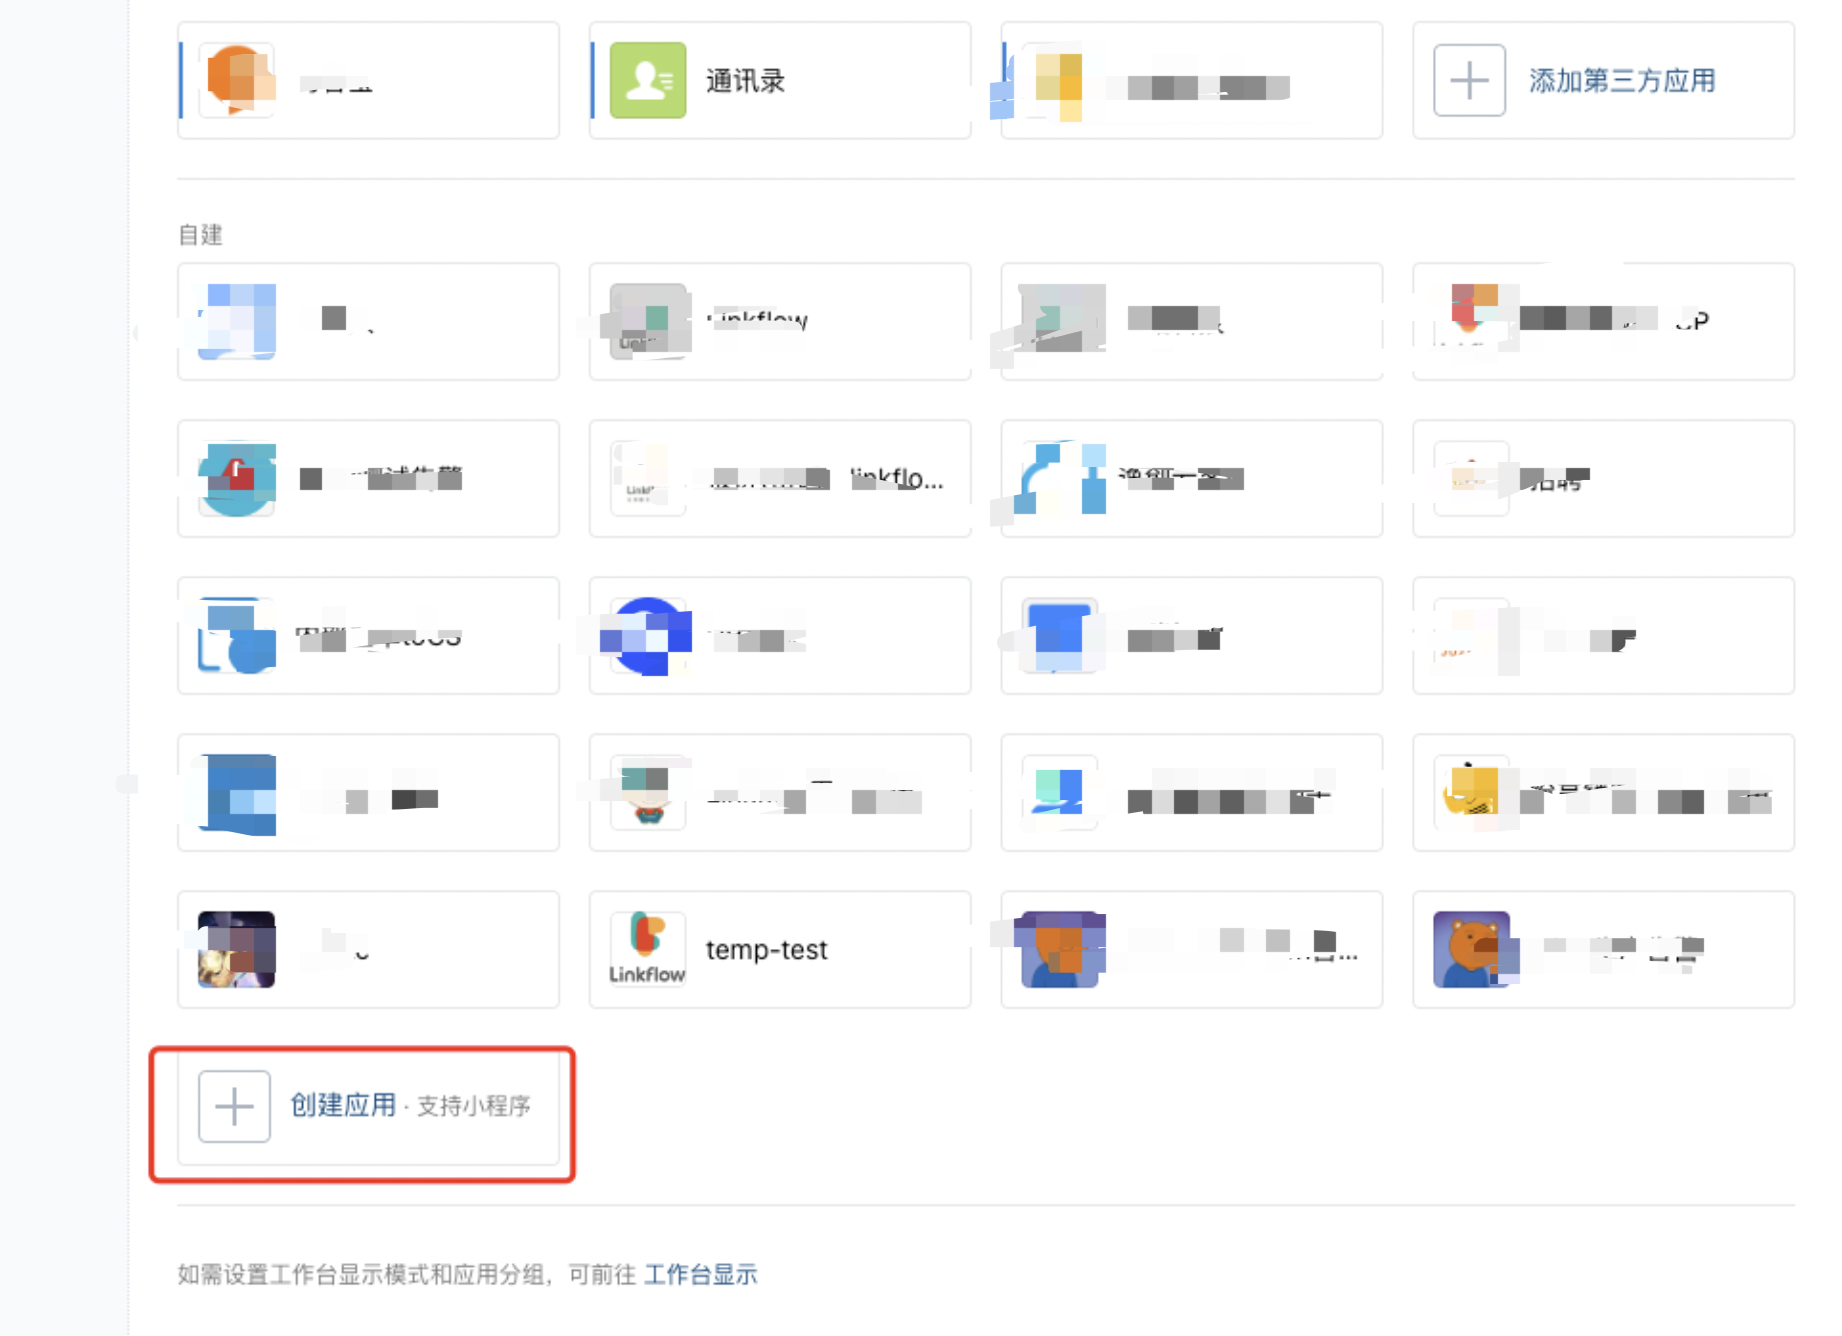Viewport: 1842px width, 1336px height.
Task: Select the card whose name ends with P
Action: click(1603, 321)
